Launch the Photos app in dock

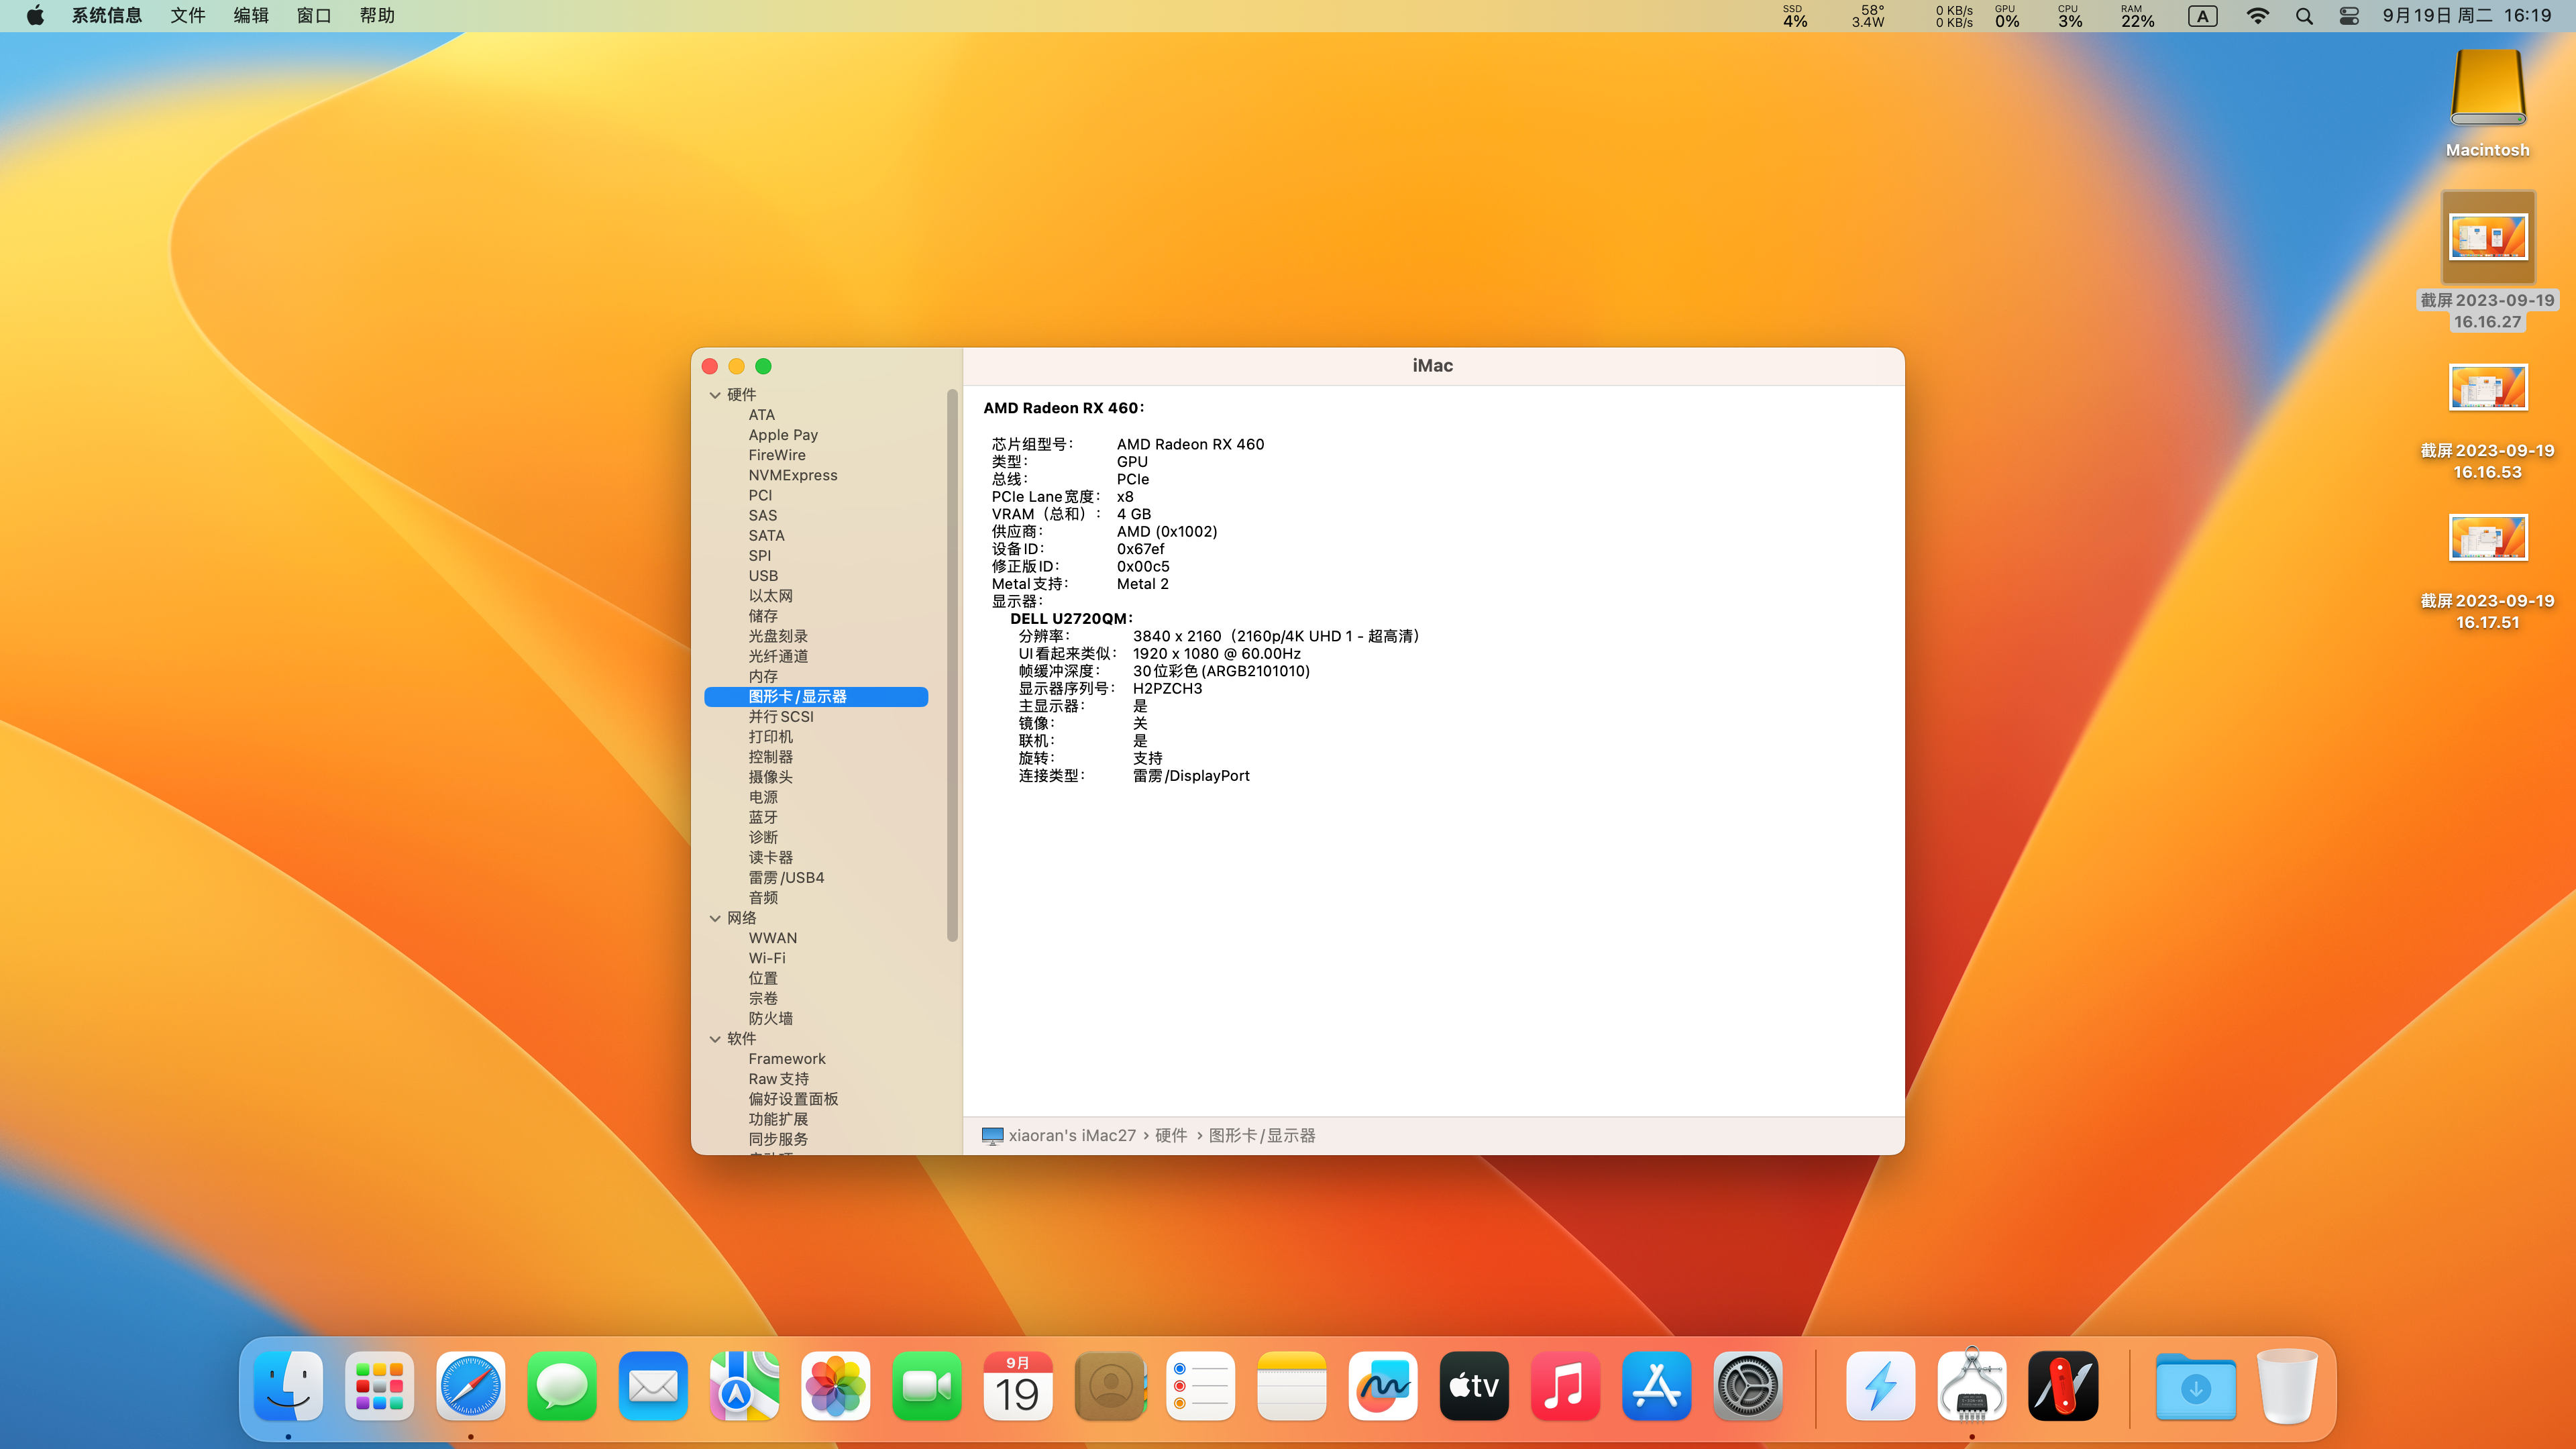[835, 1386]
